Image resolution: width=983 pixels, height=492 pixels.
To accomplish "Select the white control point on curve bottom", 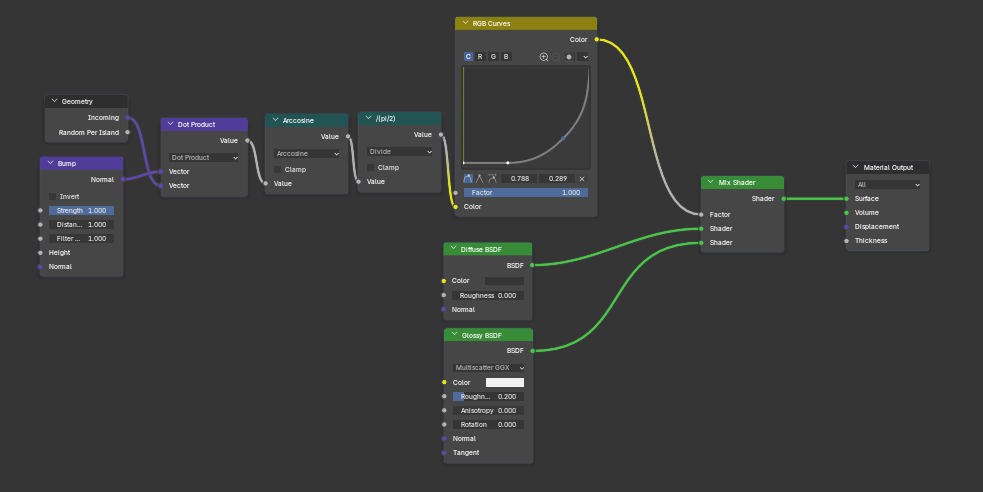I will coord(508,163).
